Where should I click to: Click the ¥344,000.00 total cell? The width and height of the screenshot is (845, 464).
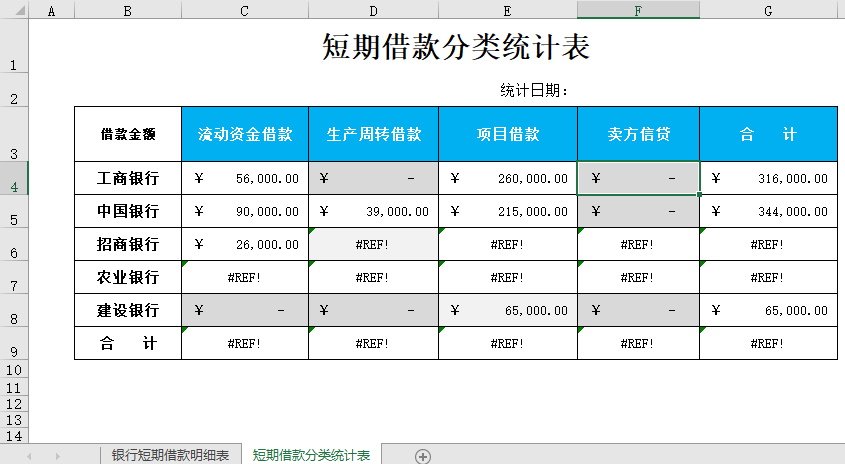tap(768, 212)
